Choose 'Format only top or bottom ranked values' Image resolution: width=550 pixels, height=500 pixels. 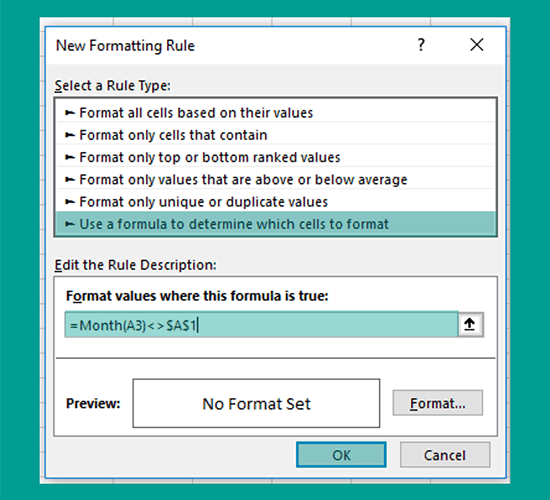point(275,157)
